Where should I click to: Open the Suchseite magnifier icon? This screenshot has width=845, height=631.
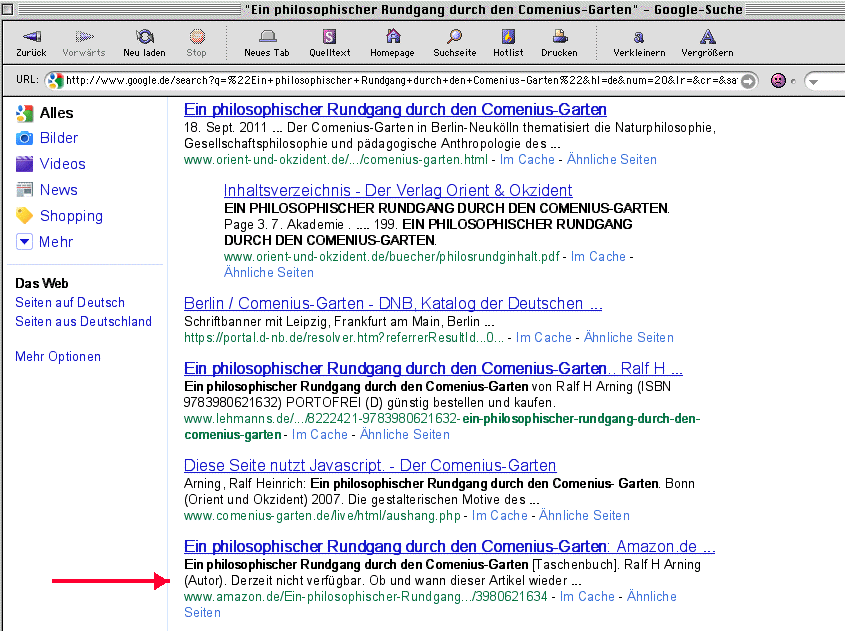click(455, 37)
